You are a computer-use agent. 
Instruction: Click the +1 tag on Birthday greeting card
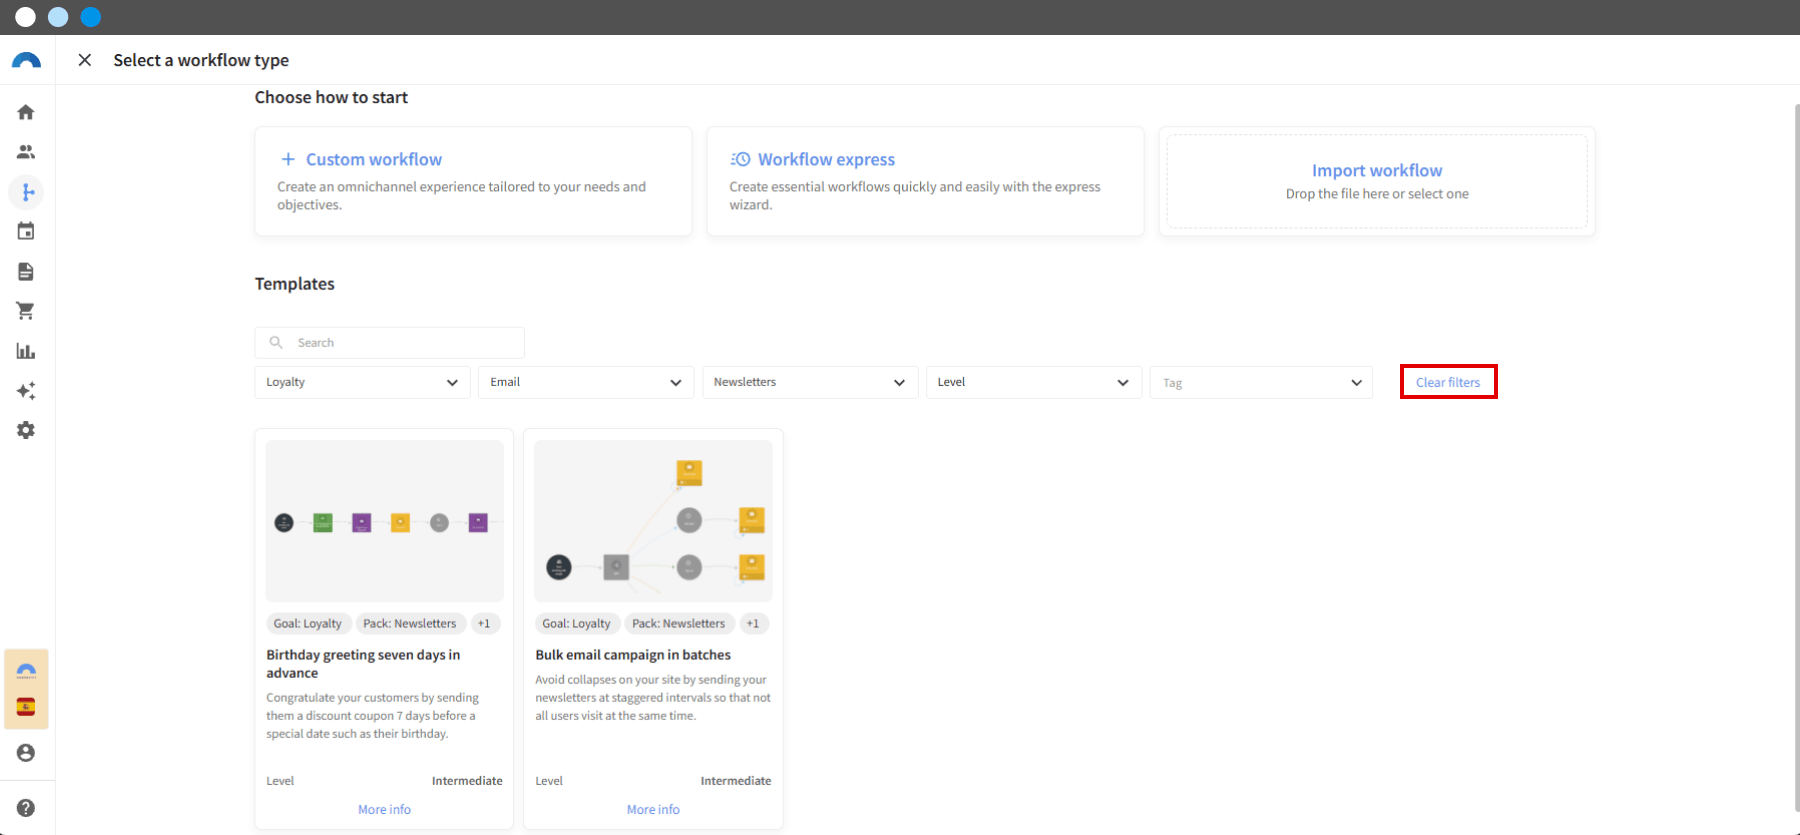(x=484, y=623)
